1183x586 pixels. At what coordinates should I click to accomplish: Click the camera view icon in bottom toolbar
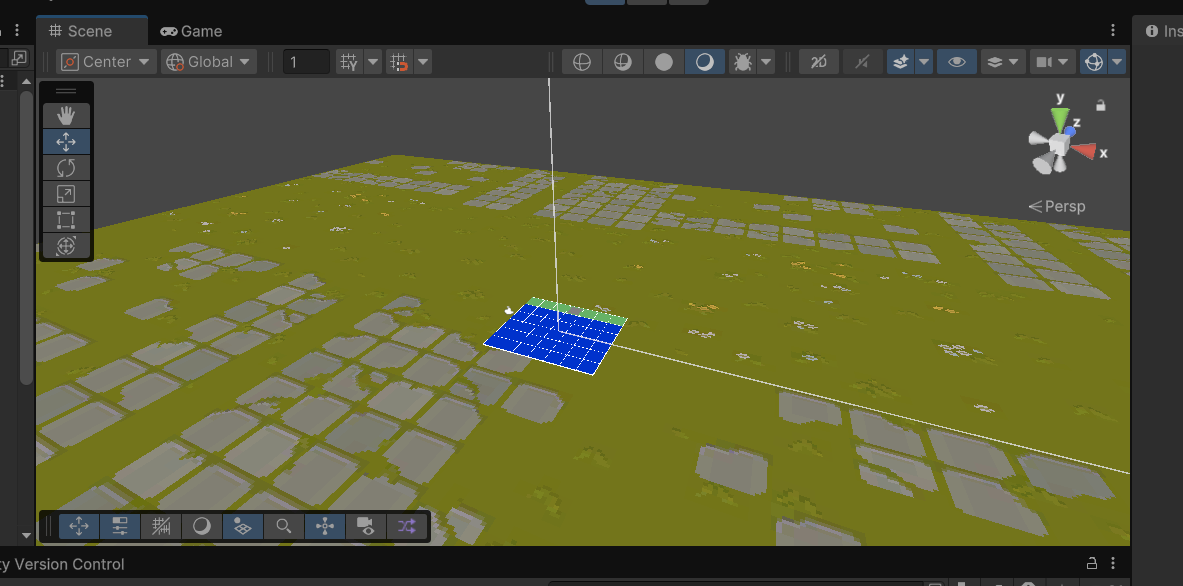coord(364,526)
